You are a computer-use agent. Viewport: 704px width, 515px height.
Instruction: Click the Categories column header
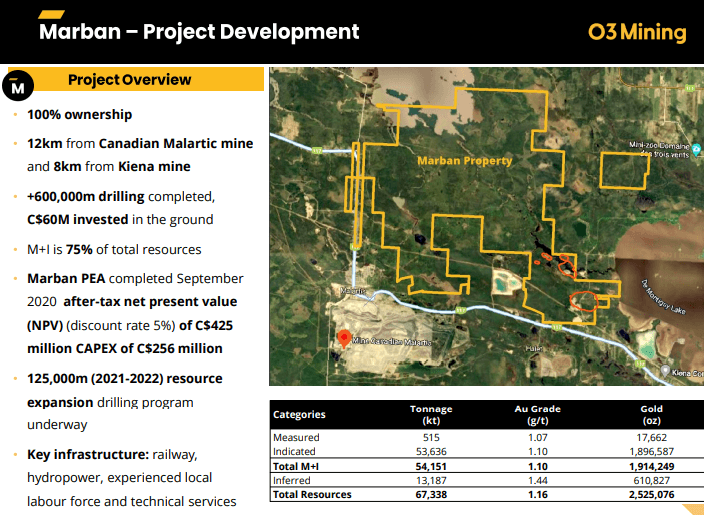[299, 414]
